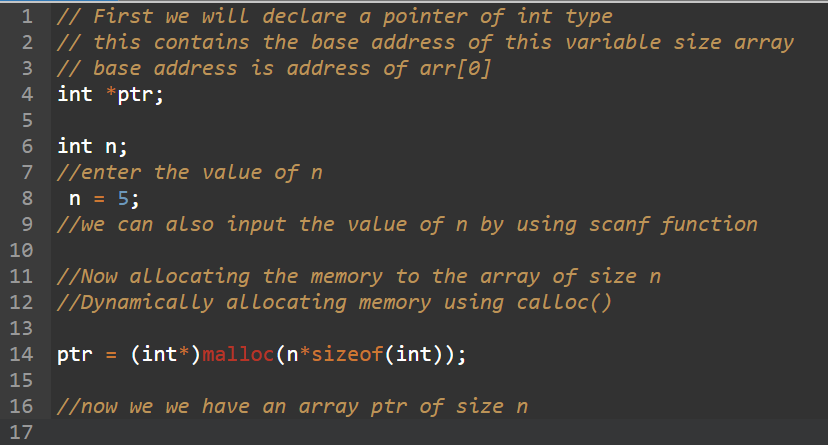Click the word calloc() in line 12 comment
Screen dimensions: 828x445
click(563, 302)
